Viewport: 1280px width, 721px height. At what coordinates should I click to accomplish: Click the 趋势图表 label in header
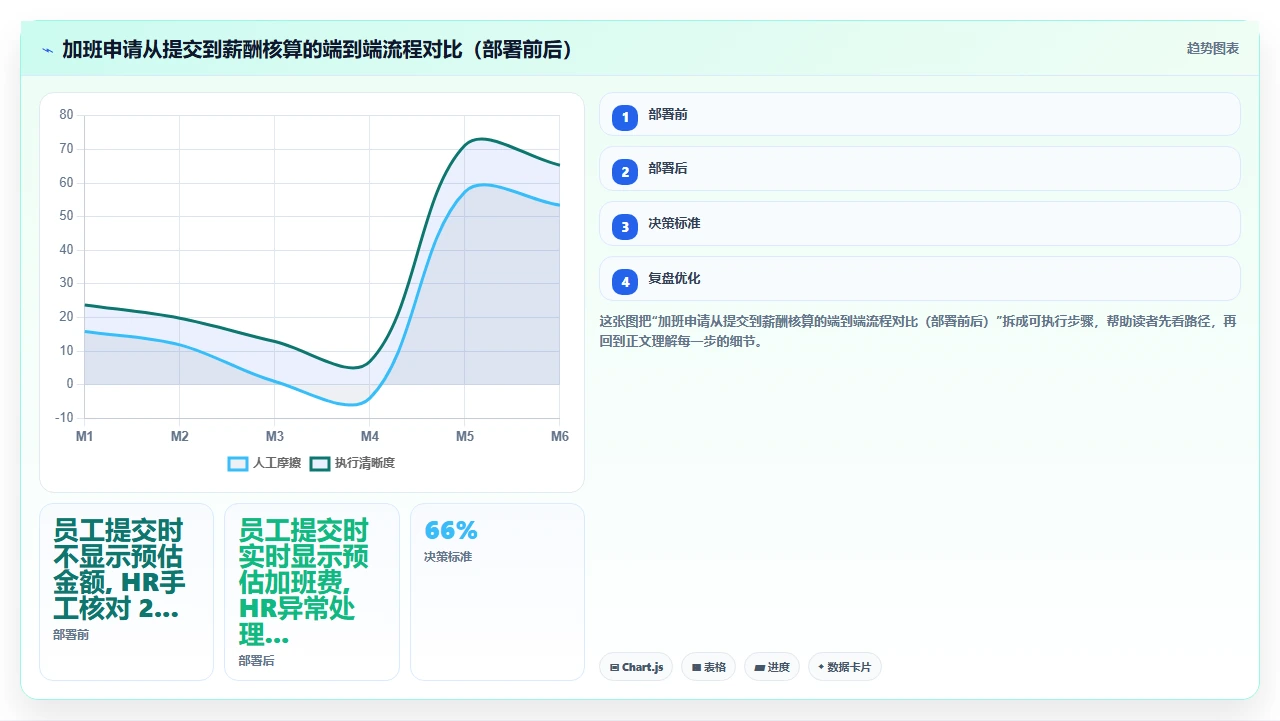click(1213, 48)
